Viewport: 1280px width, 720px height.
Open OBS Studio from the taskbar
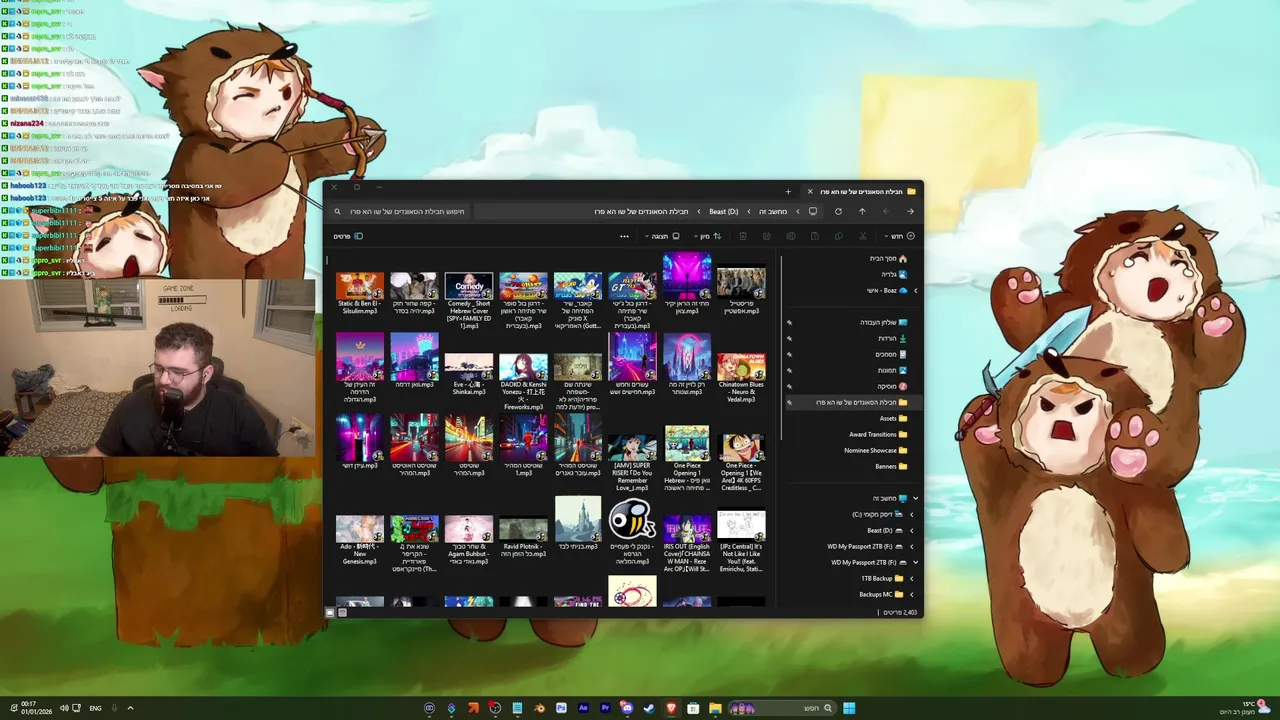point(495,708)
